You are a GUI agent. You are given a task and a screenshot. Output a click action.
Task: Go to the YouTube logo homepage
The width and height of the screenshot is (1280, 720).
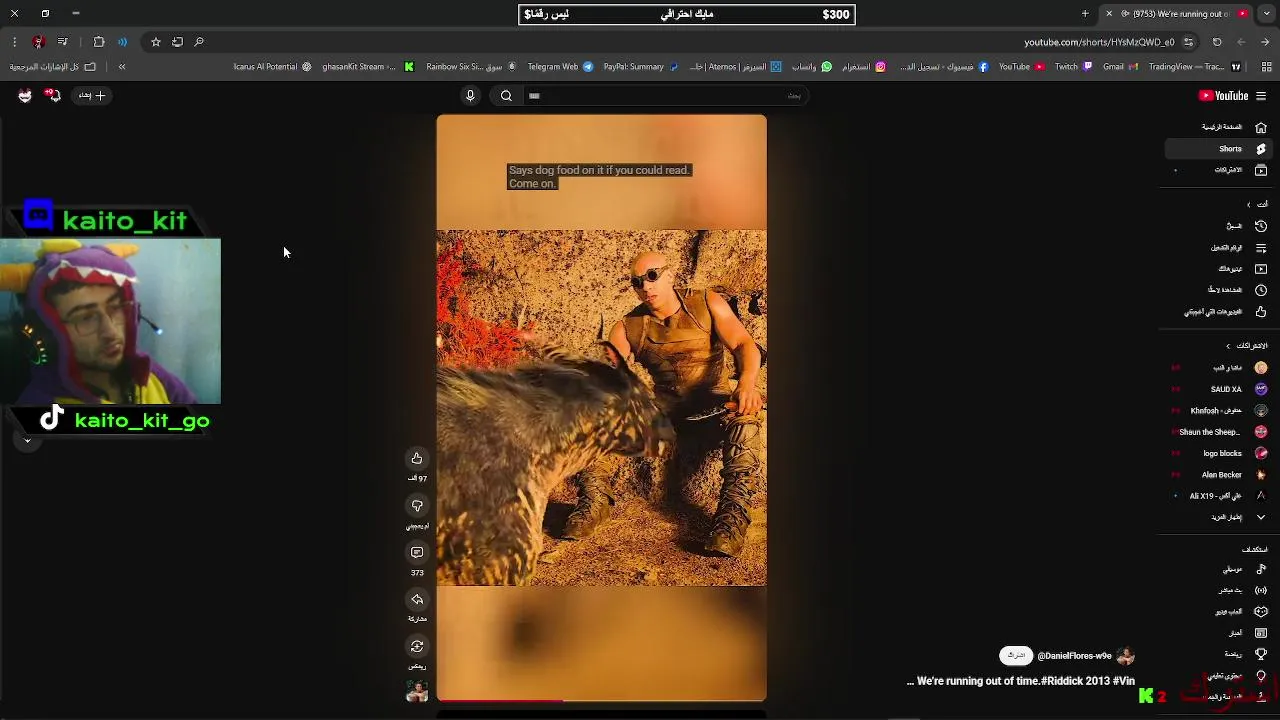click(x=1224, y=96)
